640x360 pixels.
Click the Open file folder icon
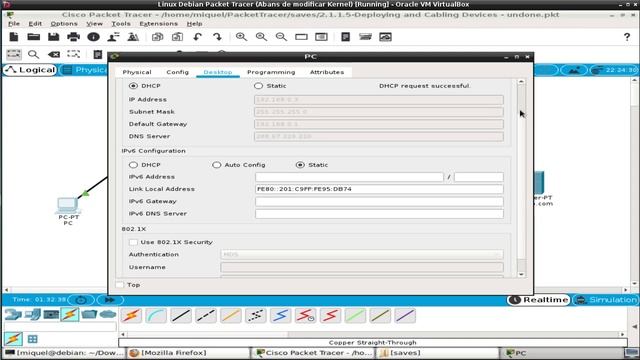point(33,37)
